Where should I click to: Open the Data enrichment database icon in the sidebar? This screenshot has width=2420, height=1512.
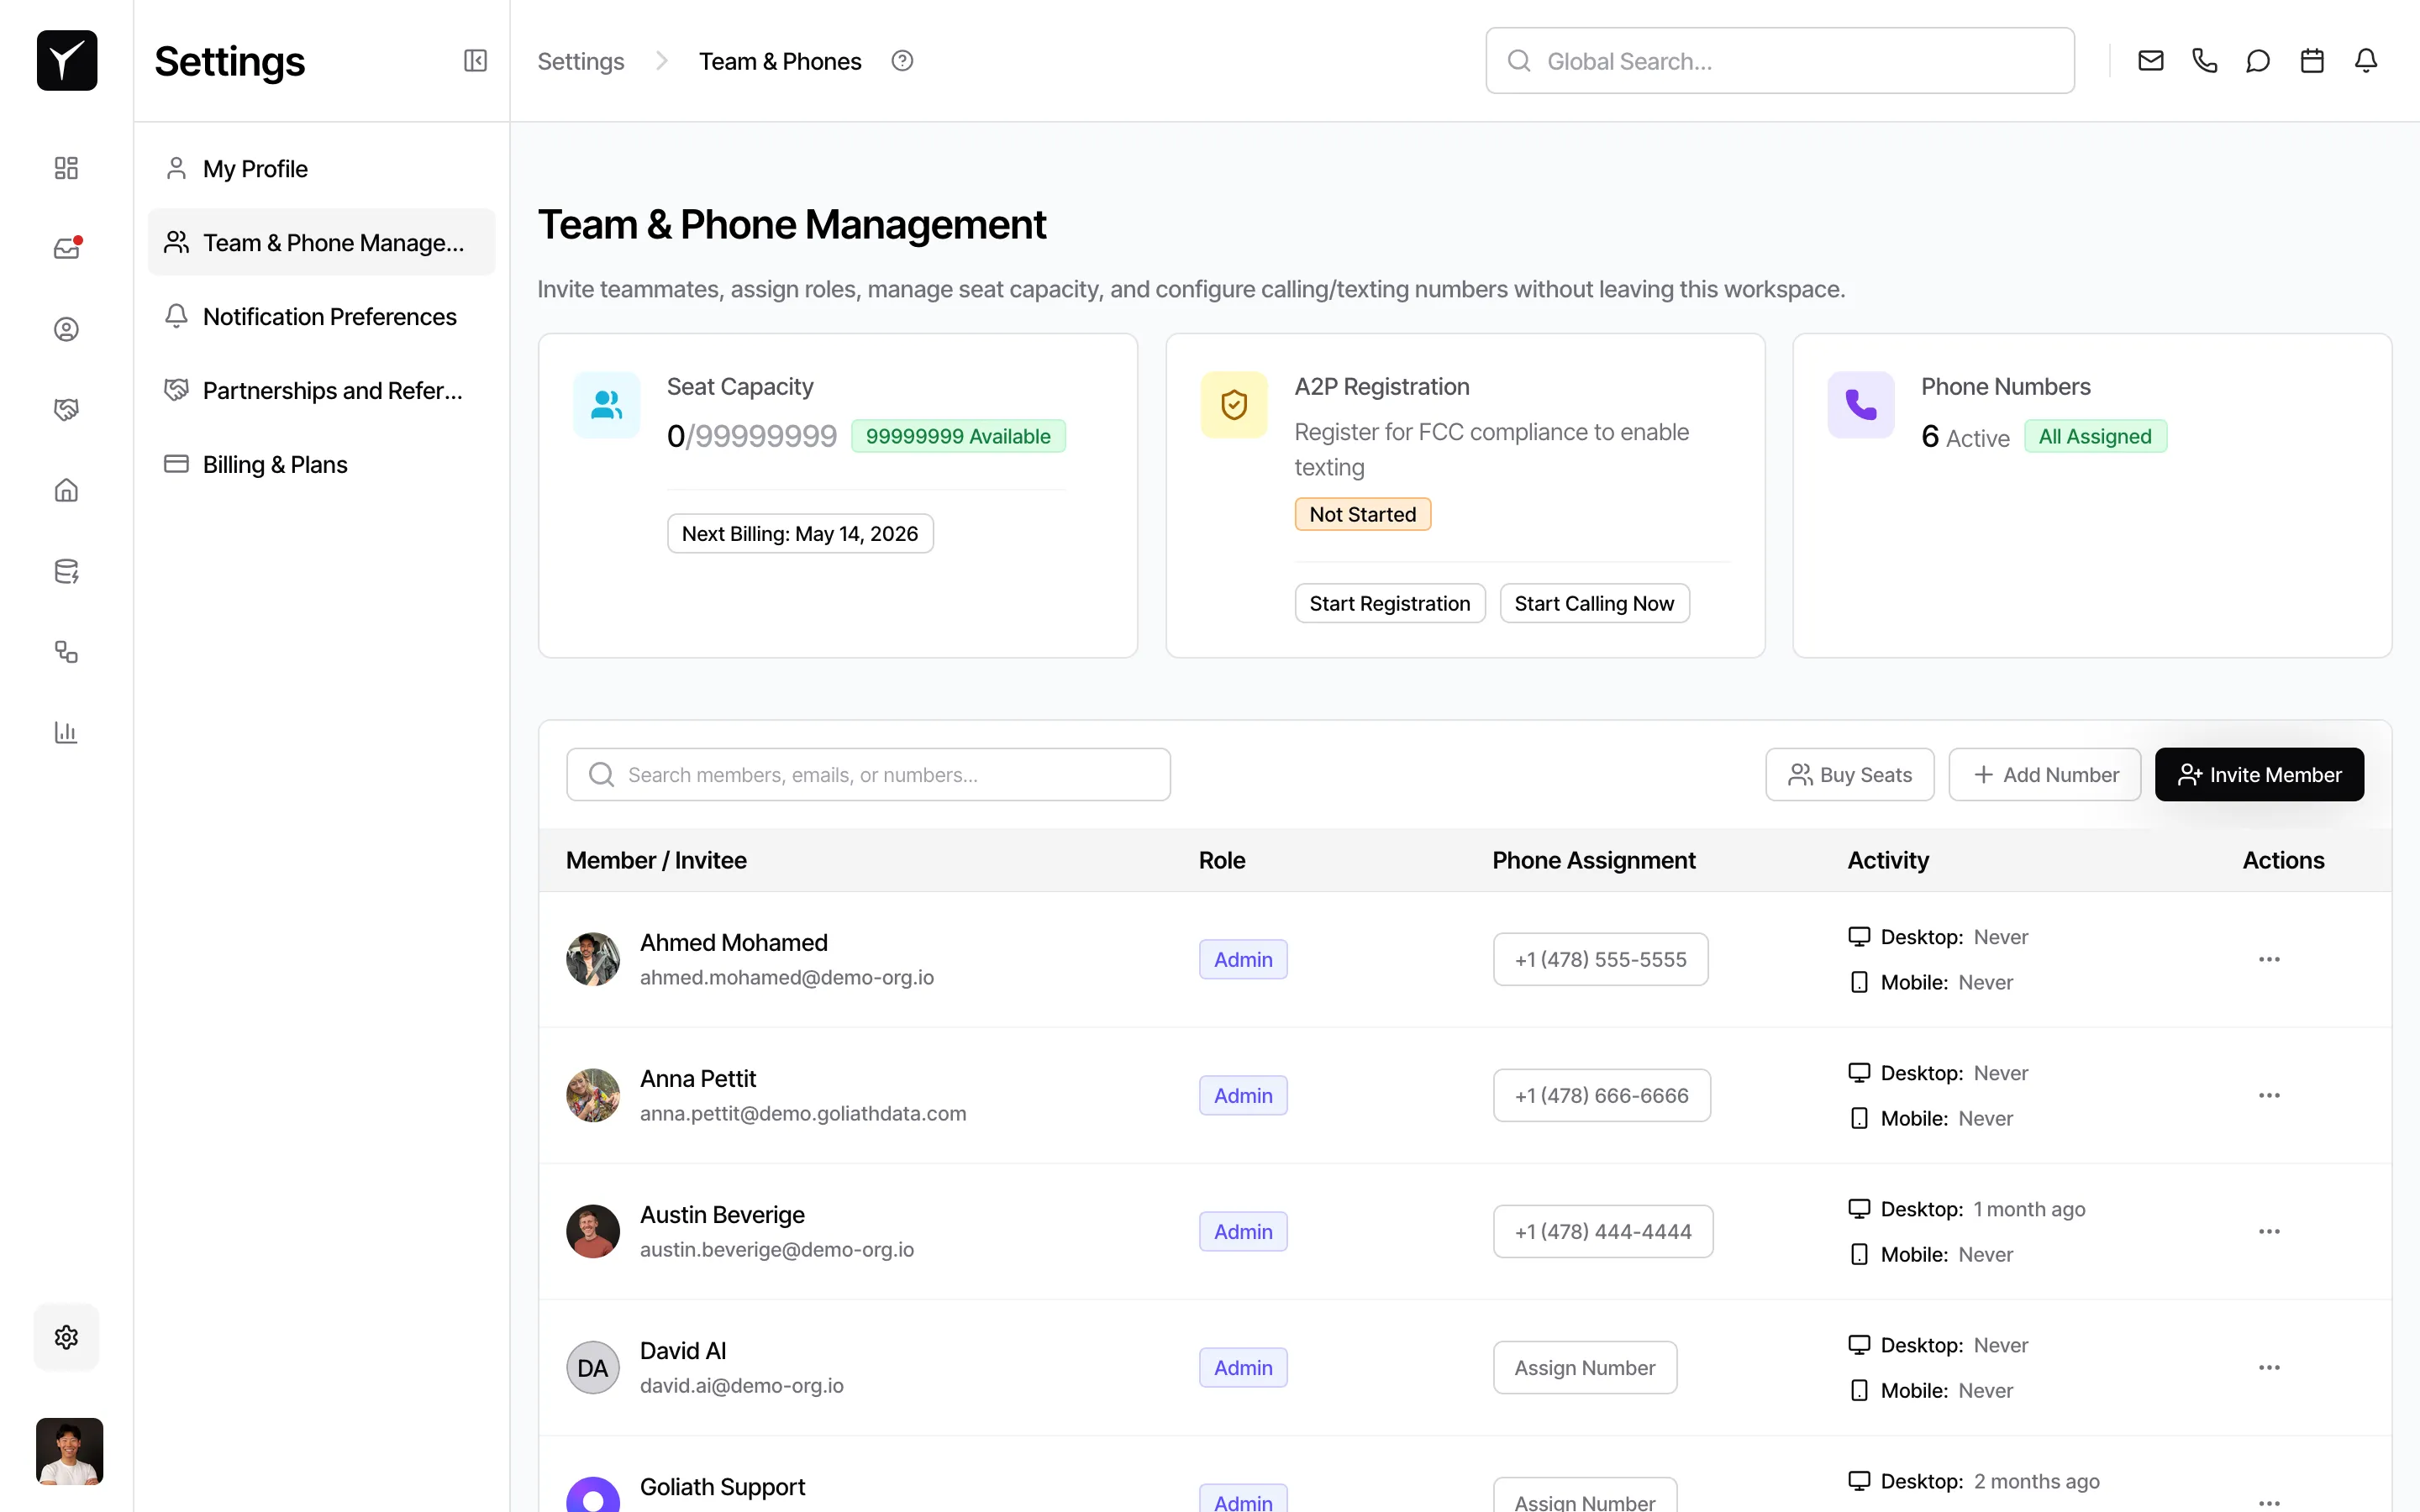(x=66, y=571)
